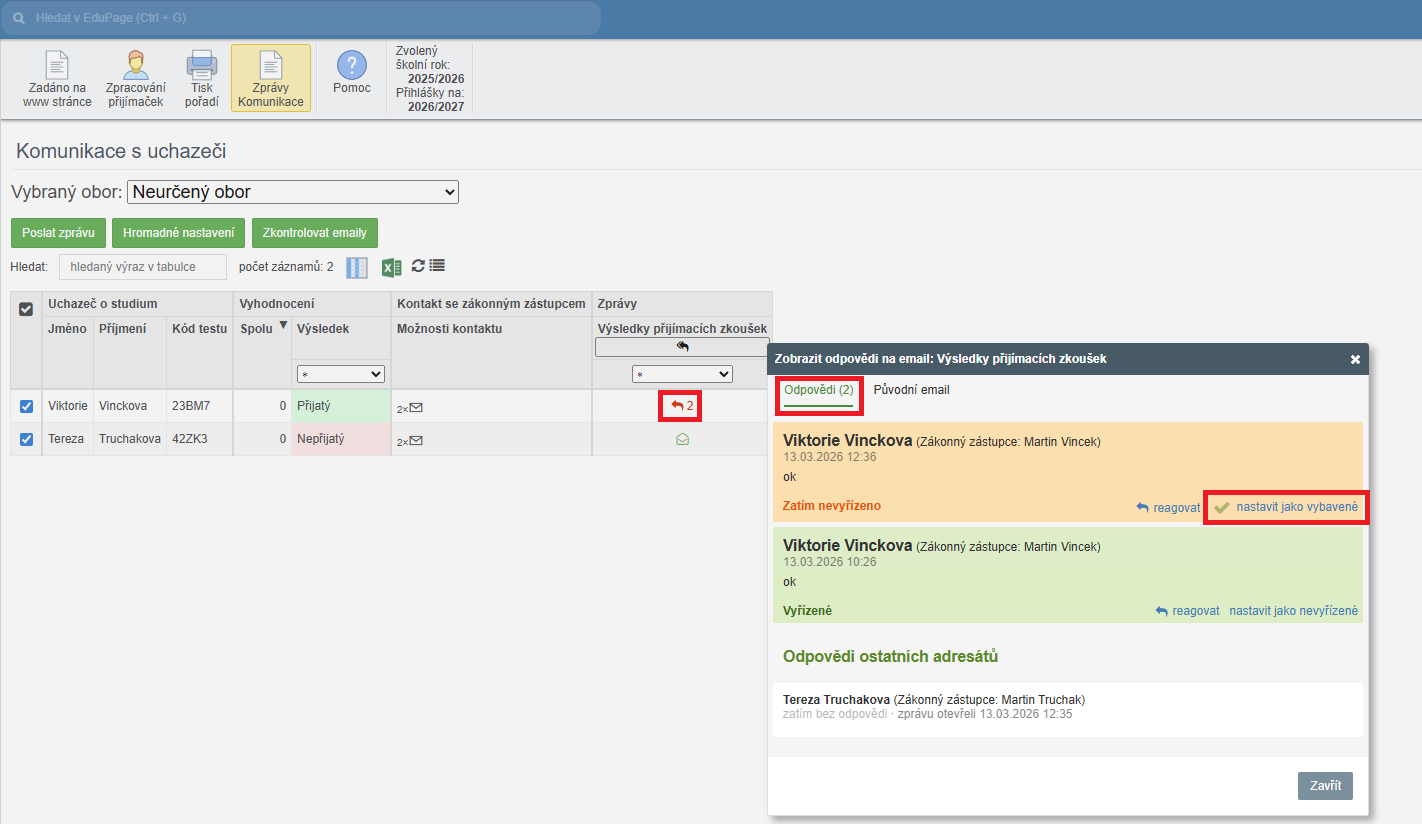Select the Odpovědi (2) tab
Image resolution: width=1422 pixels, height=824 pixels.
818,390
